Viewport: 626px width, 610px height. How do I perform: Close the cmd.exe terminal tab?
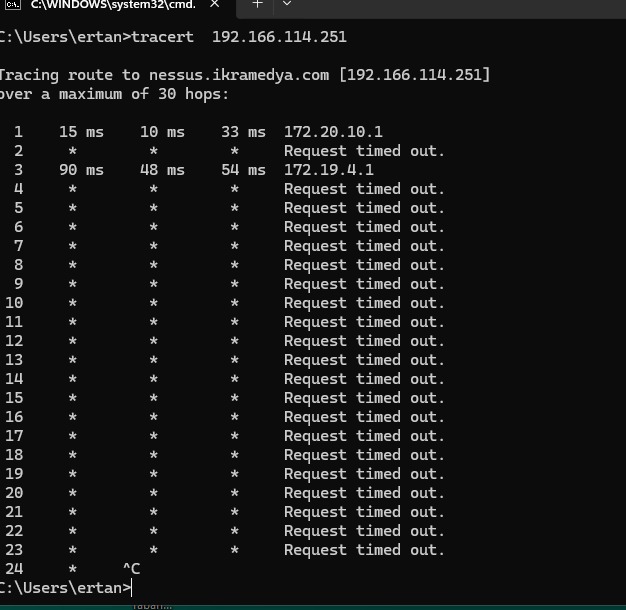click(214, 4)
